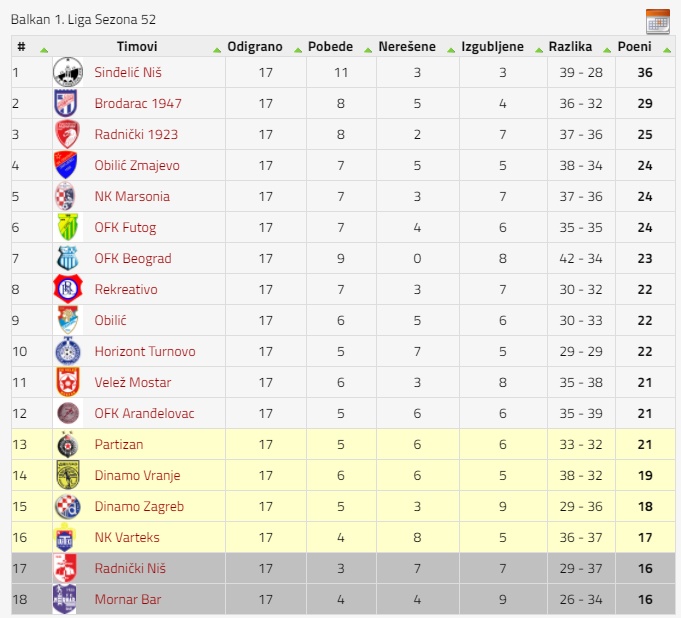
Task: Sort by Razlika column arrow
Action: coord(607,50)
